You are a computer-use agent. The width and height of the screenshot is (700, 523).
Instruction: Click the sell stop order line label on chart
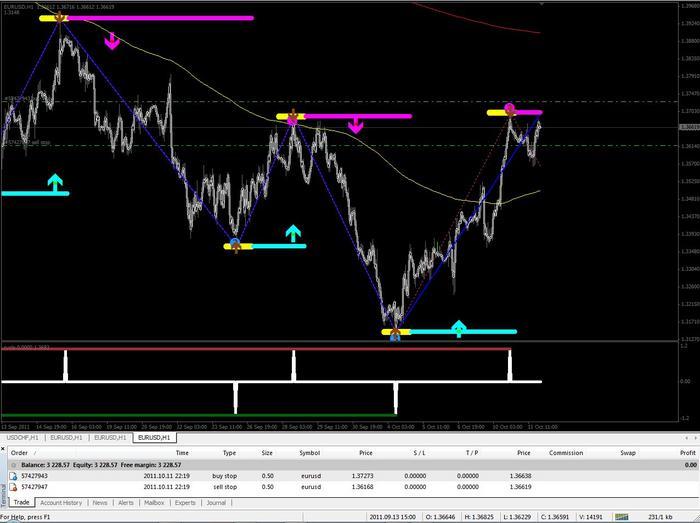click(x=27, y=142)
